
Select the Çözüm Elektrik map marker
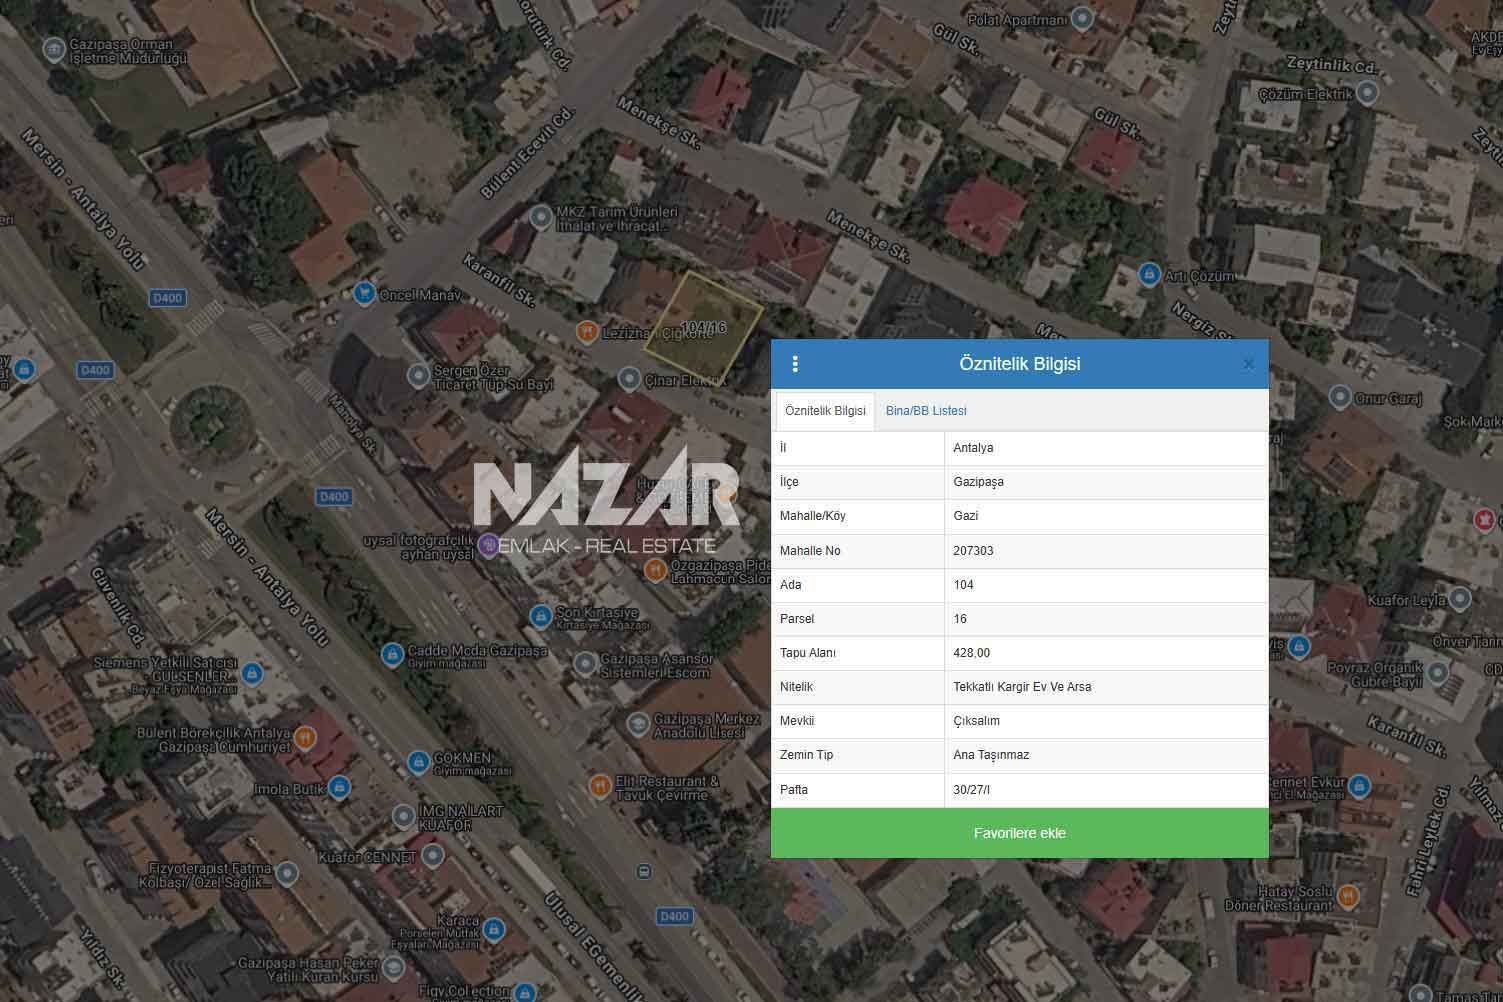1367,93
